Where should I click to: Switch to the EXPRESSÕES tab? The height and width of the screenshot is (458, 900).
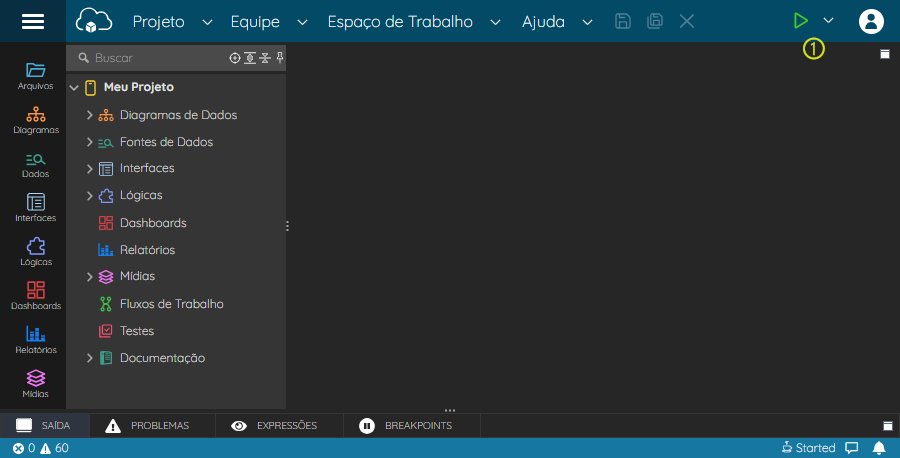[280, 425]
